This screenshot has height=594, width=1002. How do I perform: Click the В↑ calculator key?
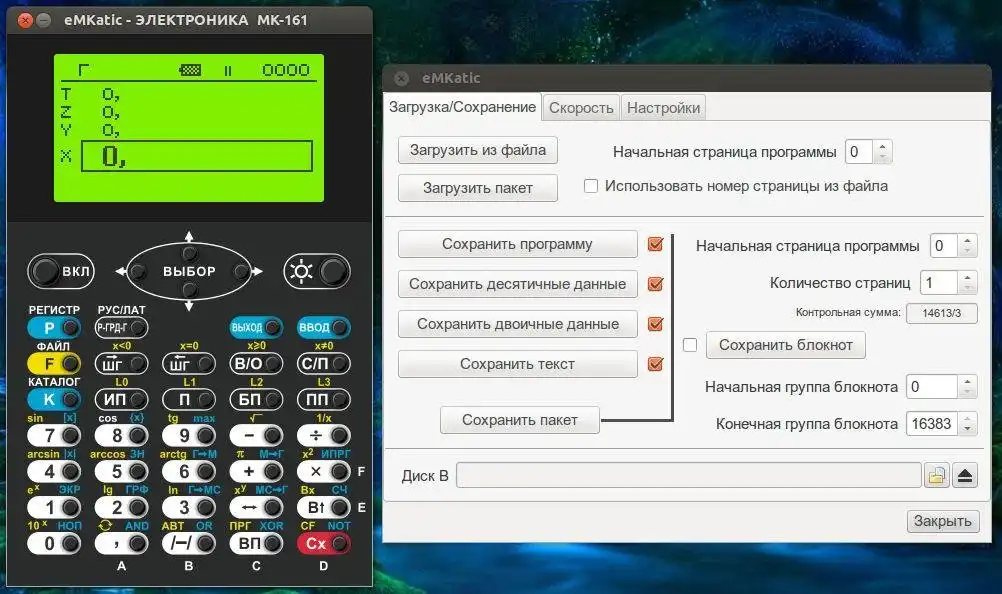click(324, 507)
